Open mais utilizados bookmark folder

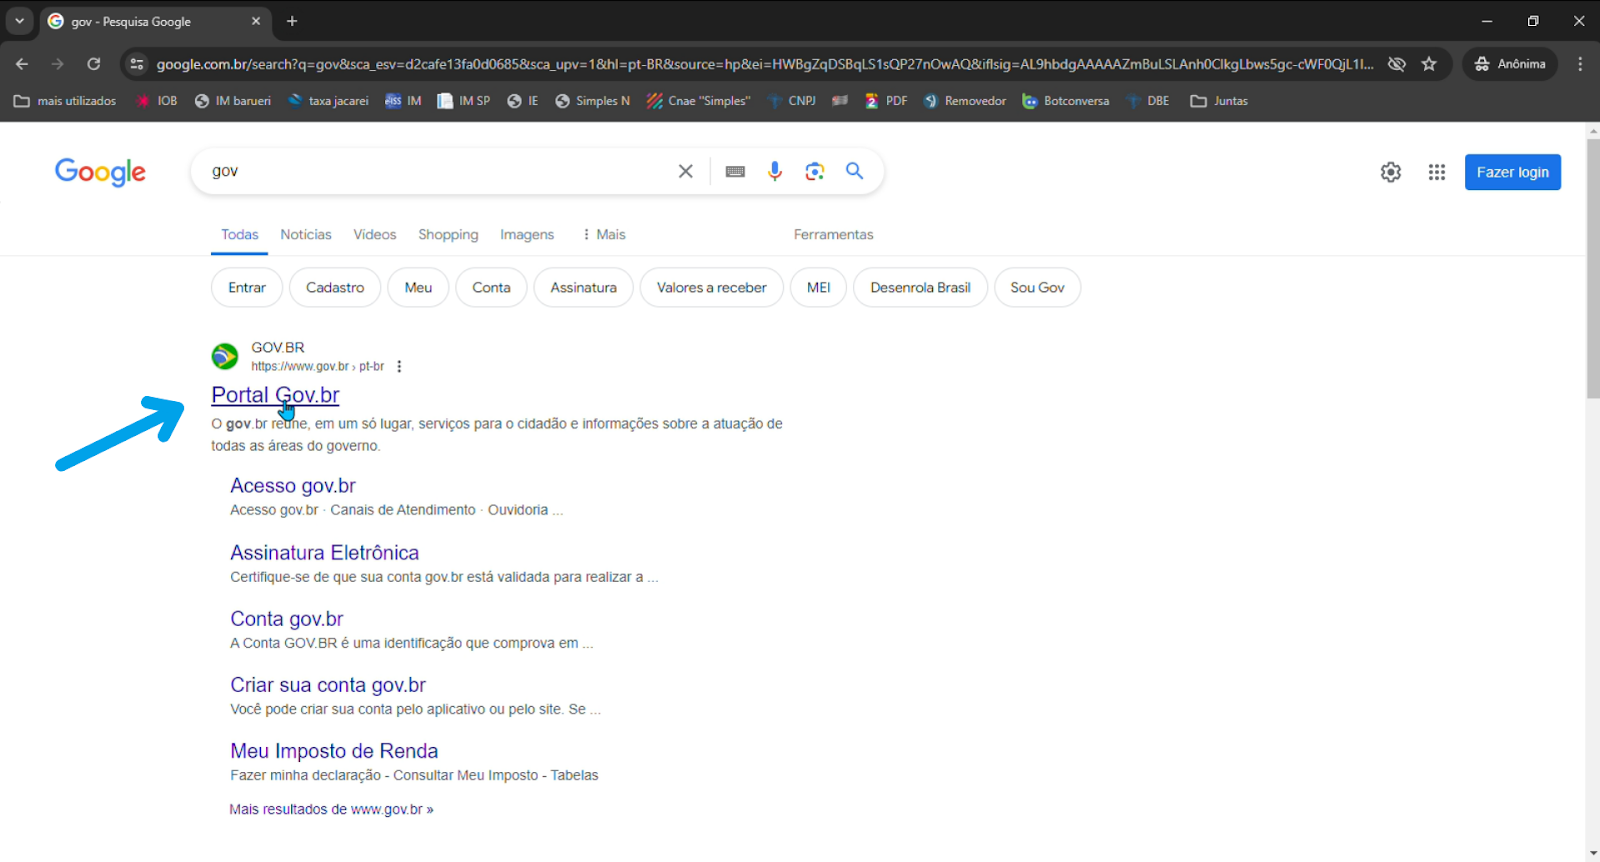click(65, 101)
